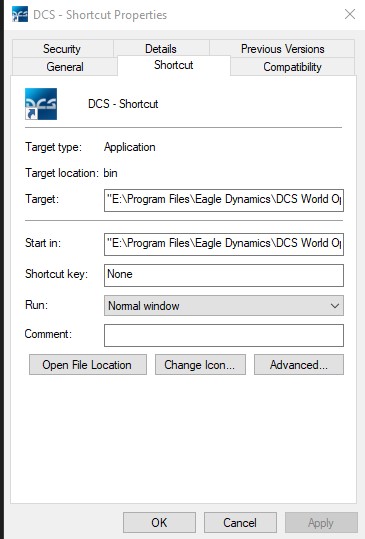365x539 pixels.
Task: Select the Shortcut tab
Action: tap(174, 65)
